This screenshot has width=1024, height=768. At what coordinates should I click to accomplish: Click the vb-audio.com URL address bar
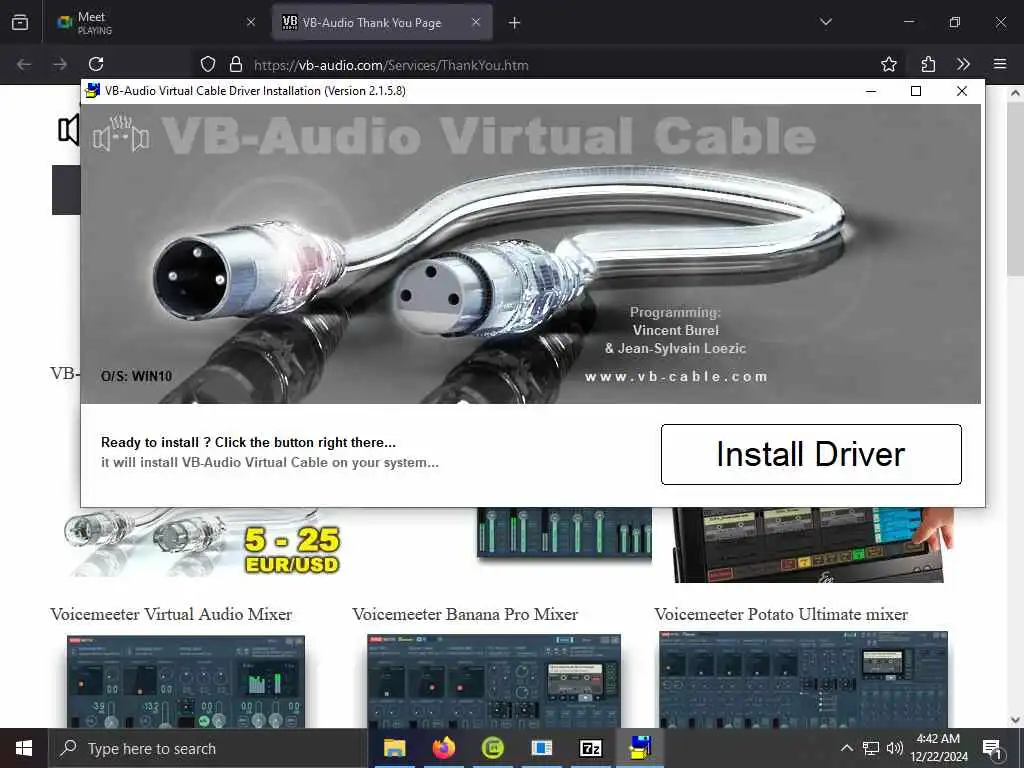391,65
